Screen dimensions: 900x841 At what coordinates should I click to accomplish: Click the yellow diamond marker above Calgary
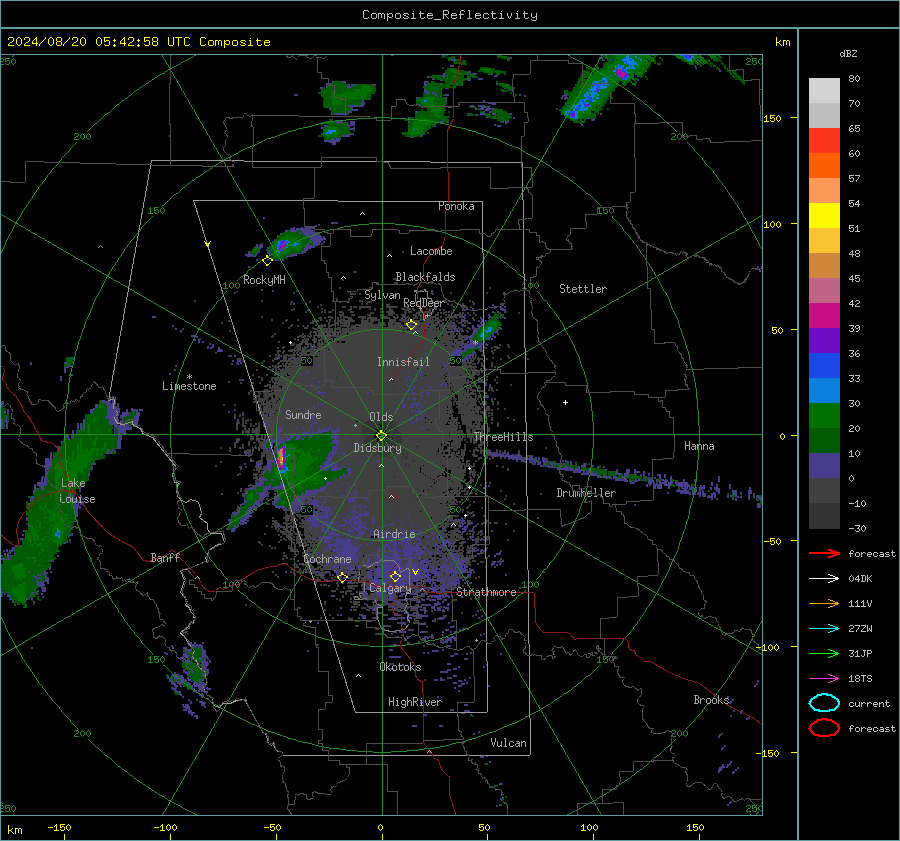pos(395,576)
